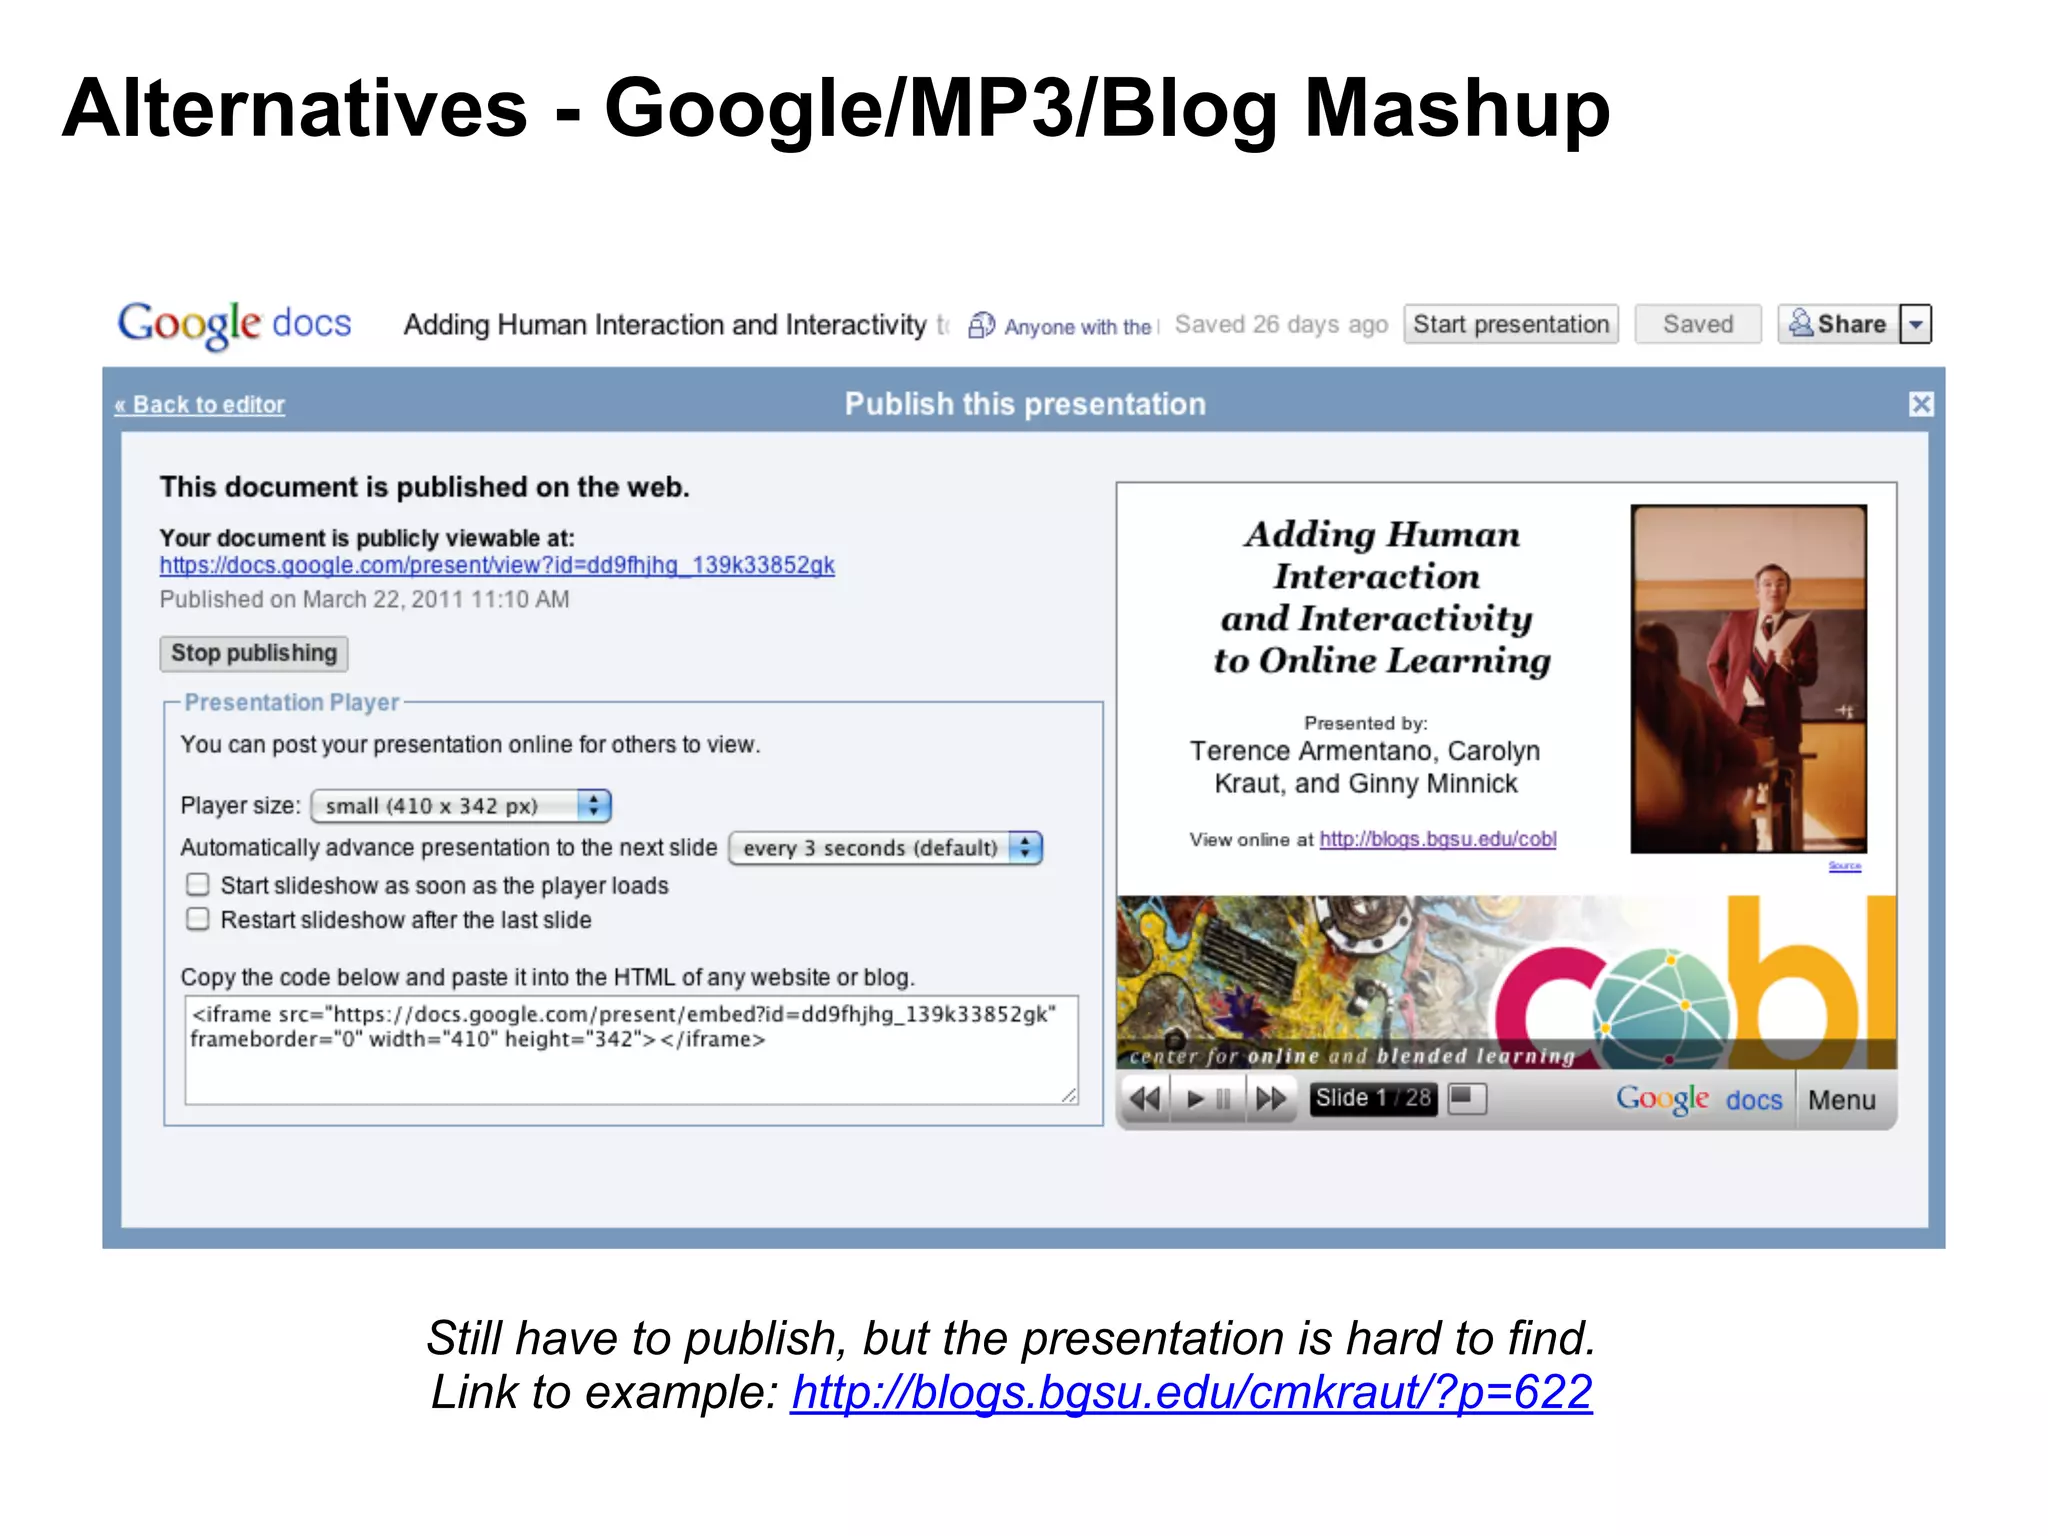This screenshot has height=1536, width=2048.
Task: Click the Google docs logo in the player bar
Action: pyautogui.click(x=1699, y=1099)
